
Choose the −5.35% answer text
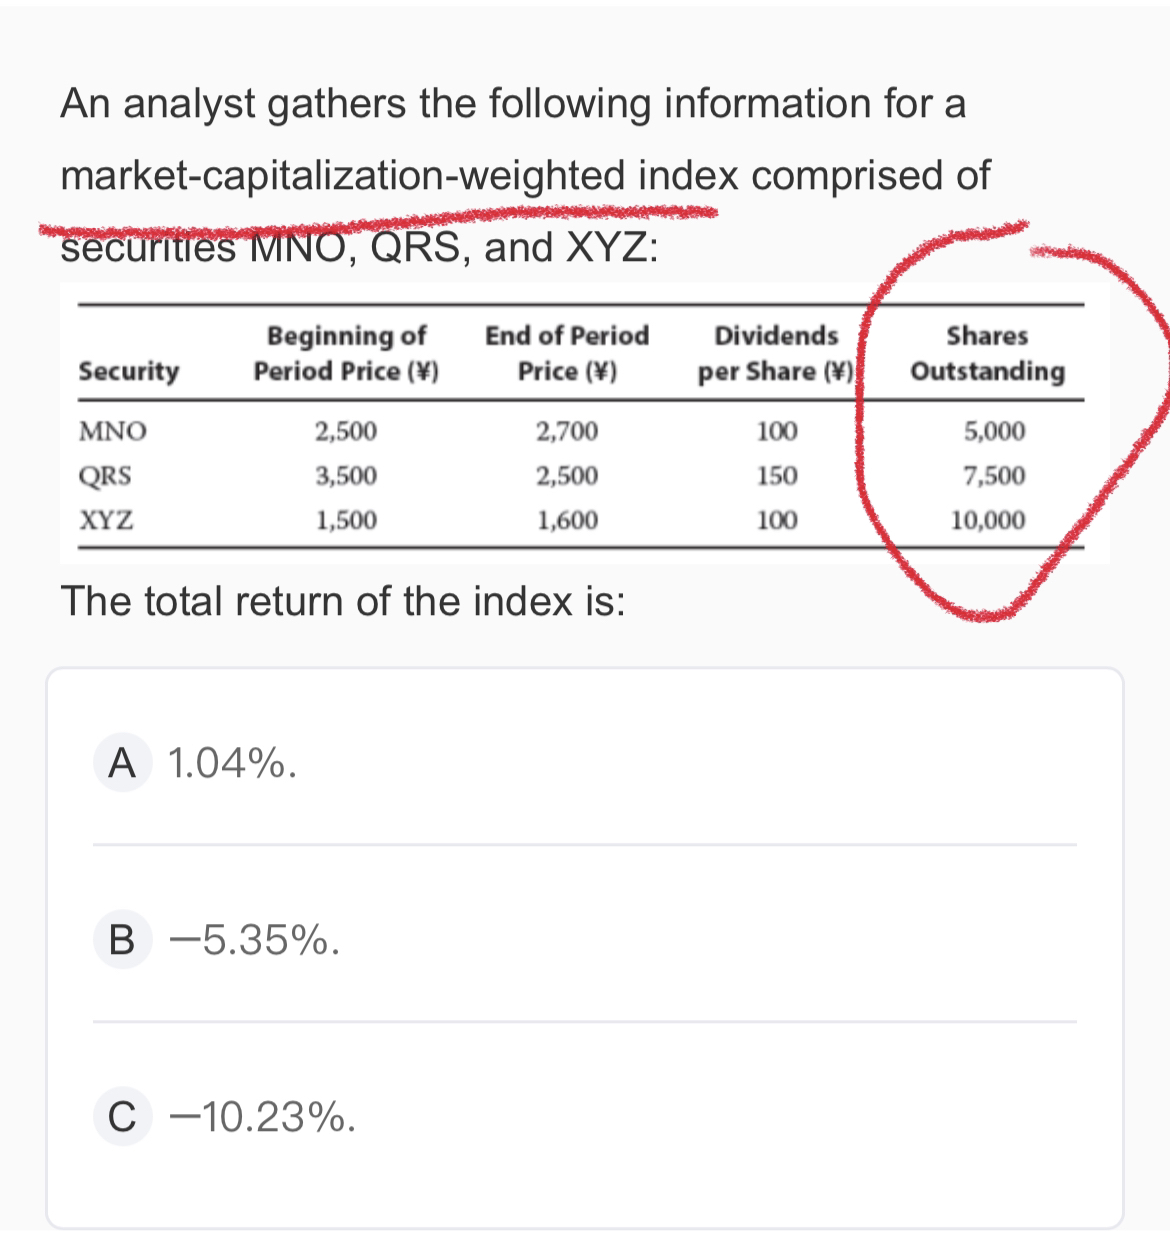(x=254, y=941)
